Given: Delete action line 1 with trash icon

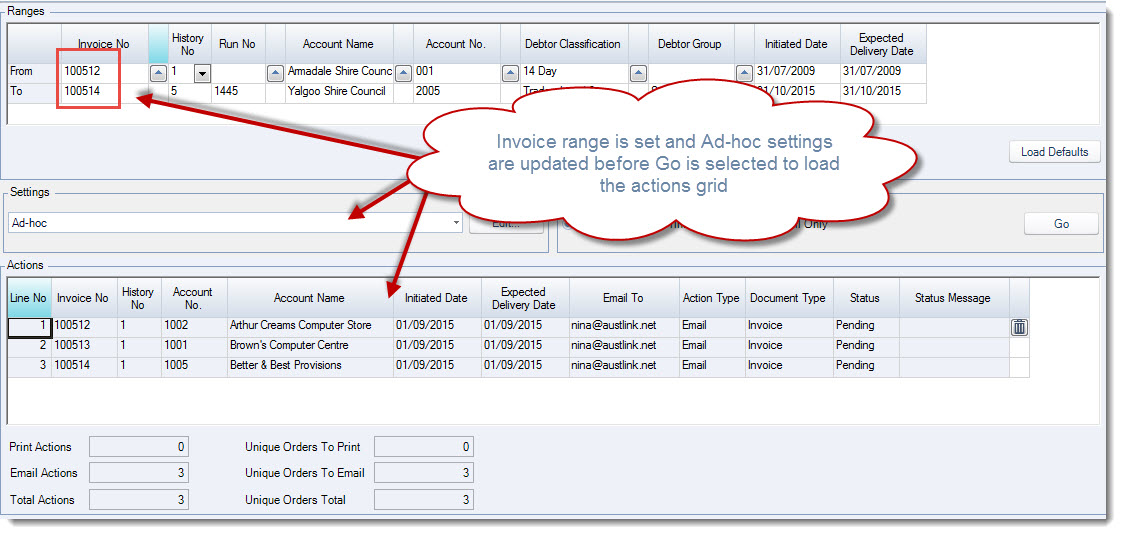Looking at the screenshot, I should pyautogui.click(x=1019, y=327).
